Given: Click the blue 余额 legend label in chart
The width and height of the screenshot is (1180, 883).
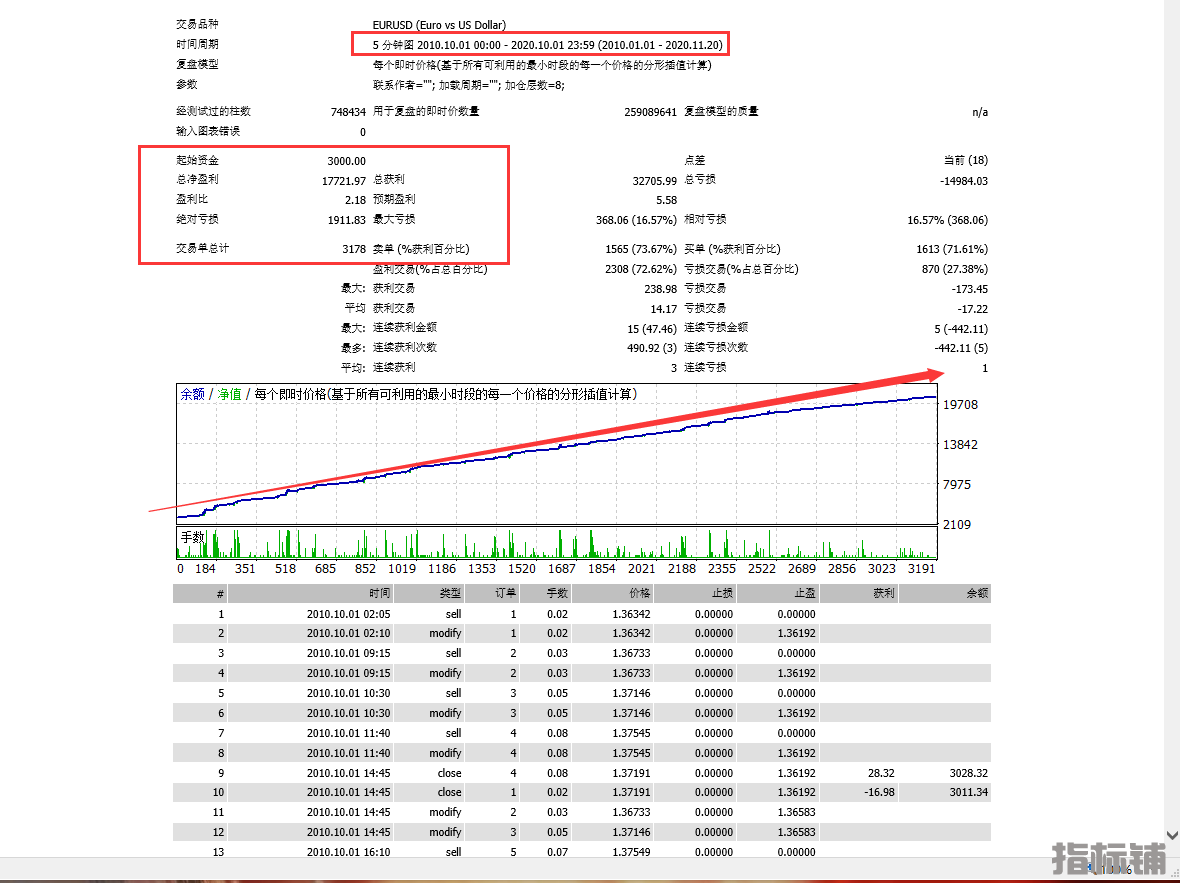Looking at the screenshot, I should click(192, 394).
